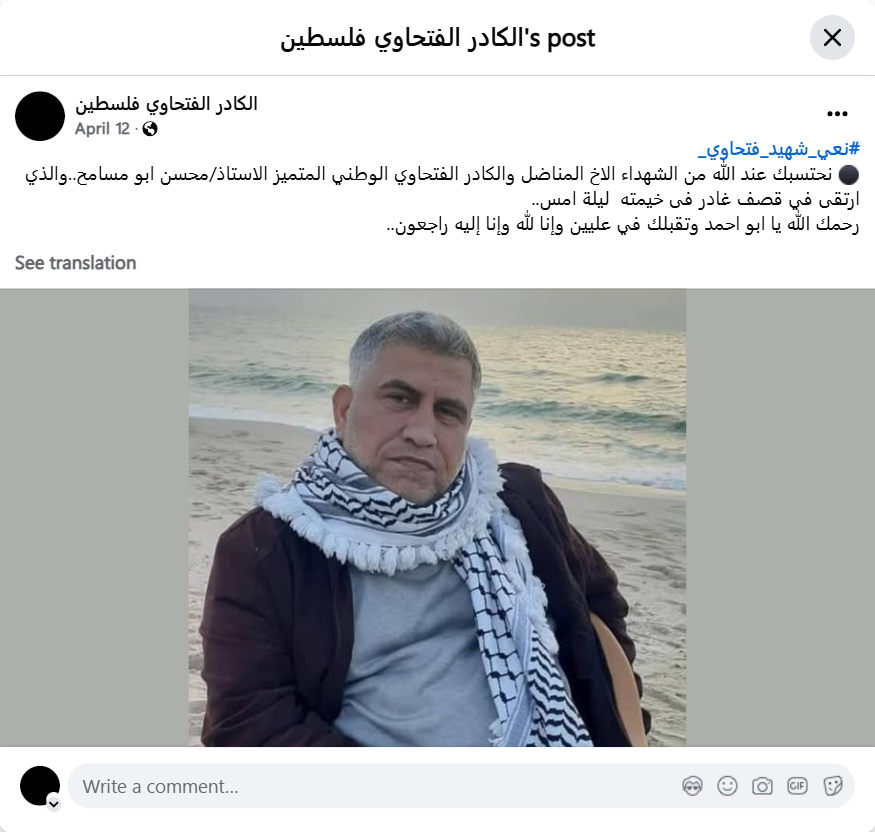Follow the #نعي_شهيد_فتحاوي_ hashtag
This screenshot has height=832, width=875.
[x=779, y=149]
